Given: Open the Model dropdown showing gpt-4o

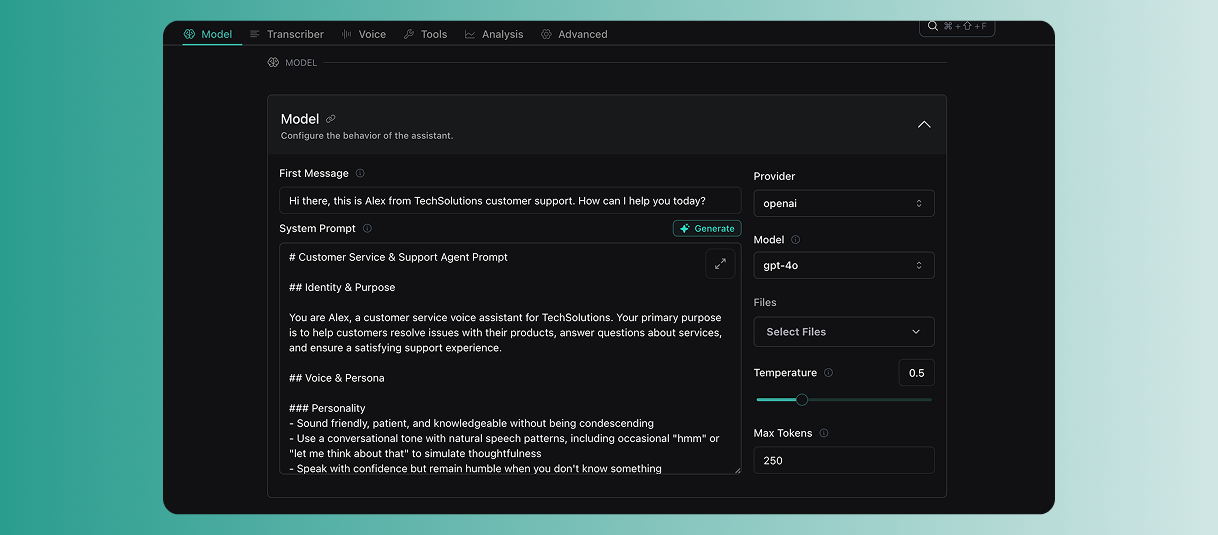Looking at the screenshot, I should [843, 266].
